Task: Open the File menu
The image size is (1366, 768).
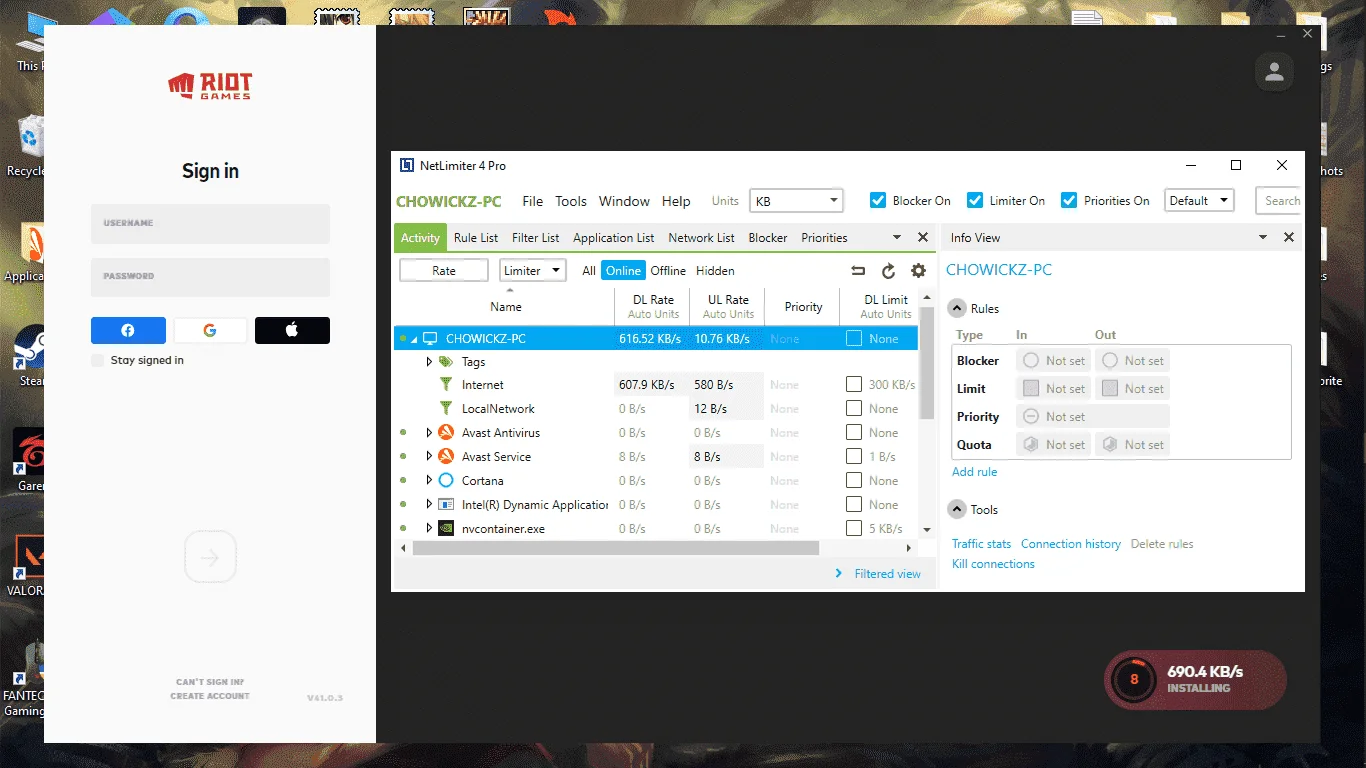Action: tap(533, 201)
